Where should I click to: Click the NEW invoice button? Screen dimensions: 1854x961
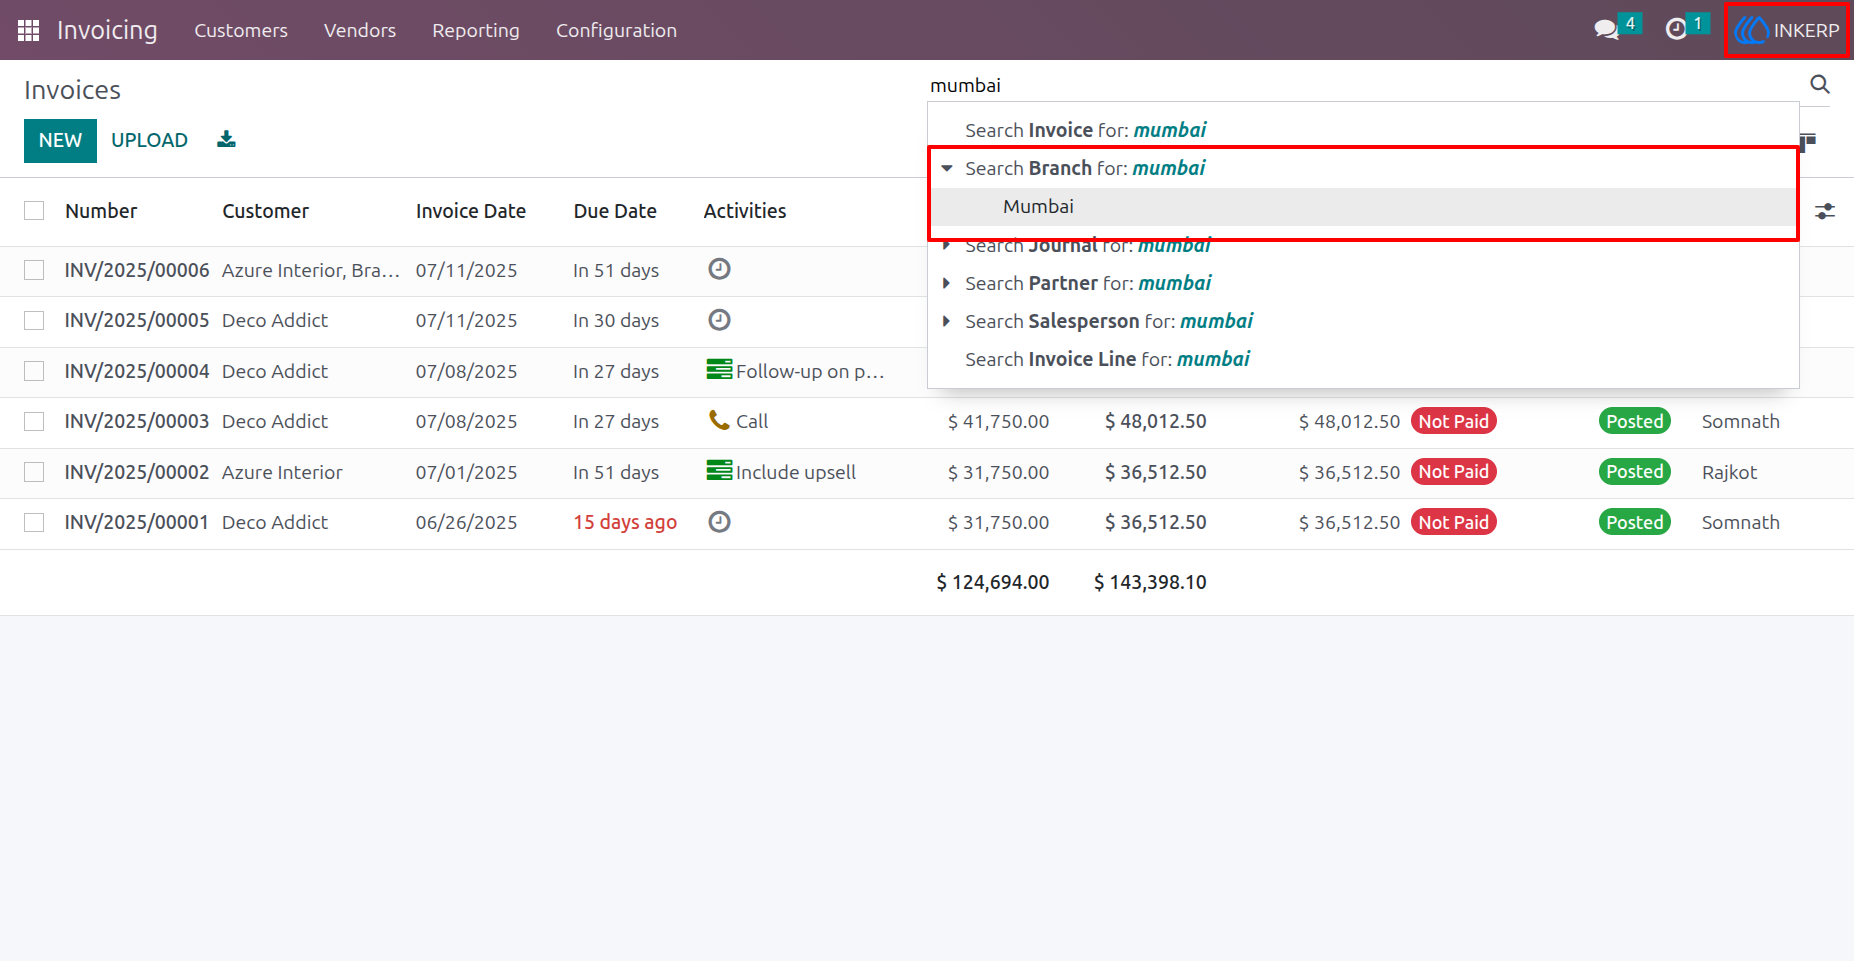click(60, 140)
